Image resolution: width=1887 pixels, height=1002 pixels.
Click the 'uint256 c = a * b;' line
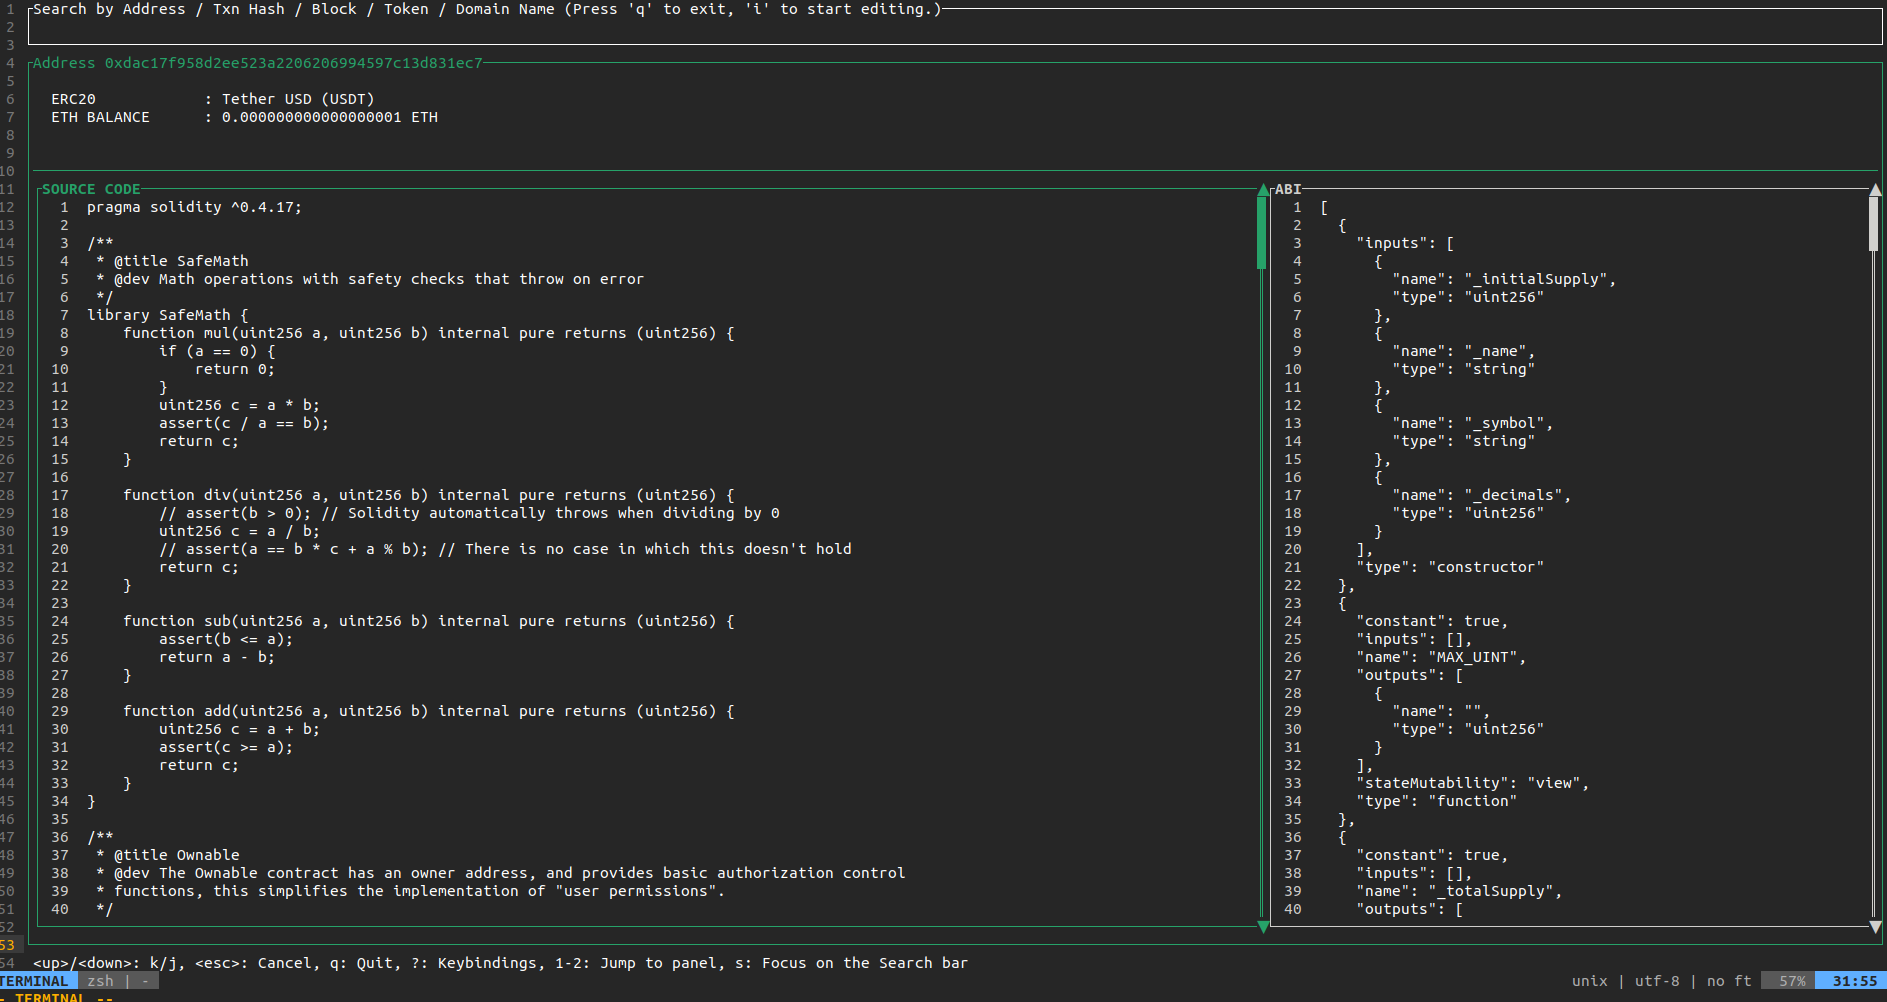(240, 405)
